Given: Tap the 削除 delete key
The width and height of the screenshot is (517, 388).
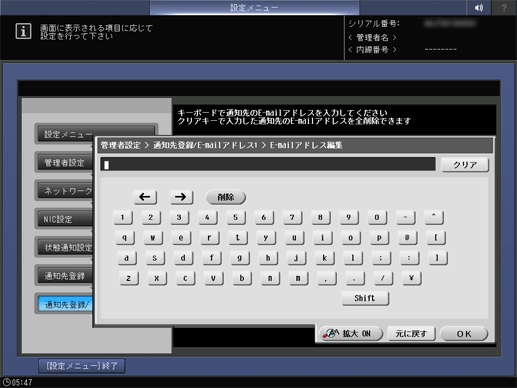Looking at the screenshot, I should (226, 197).
